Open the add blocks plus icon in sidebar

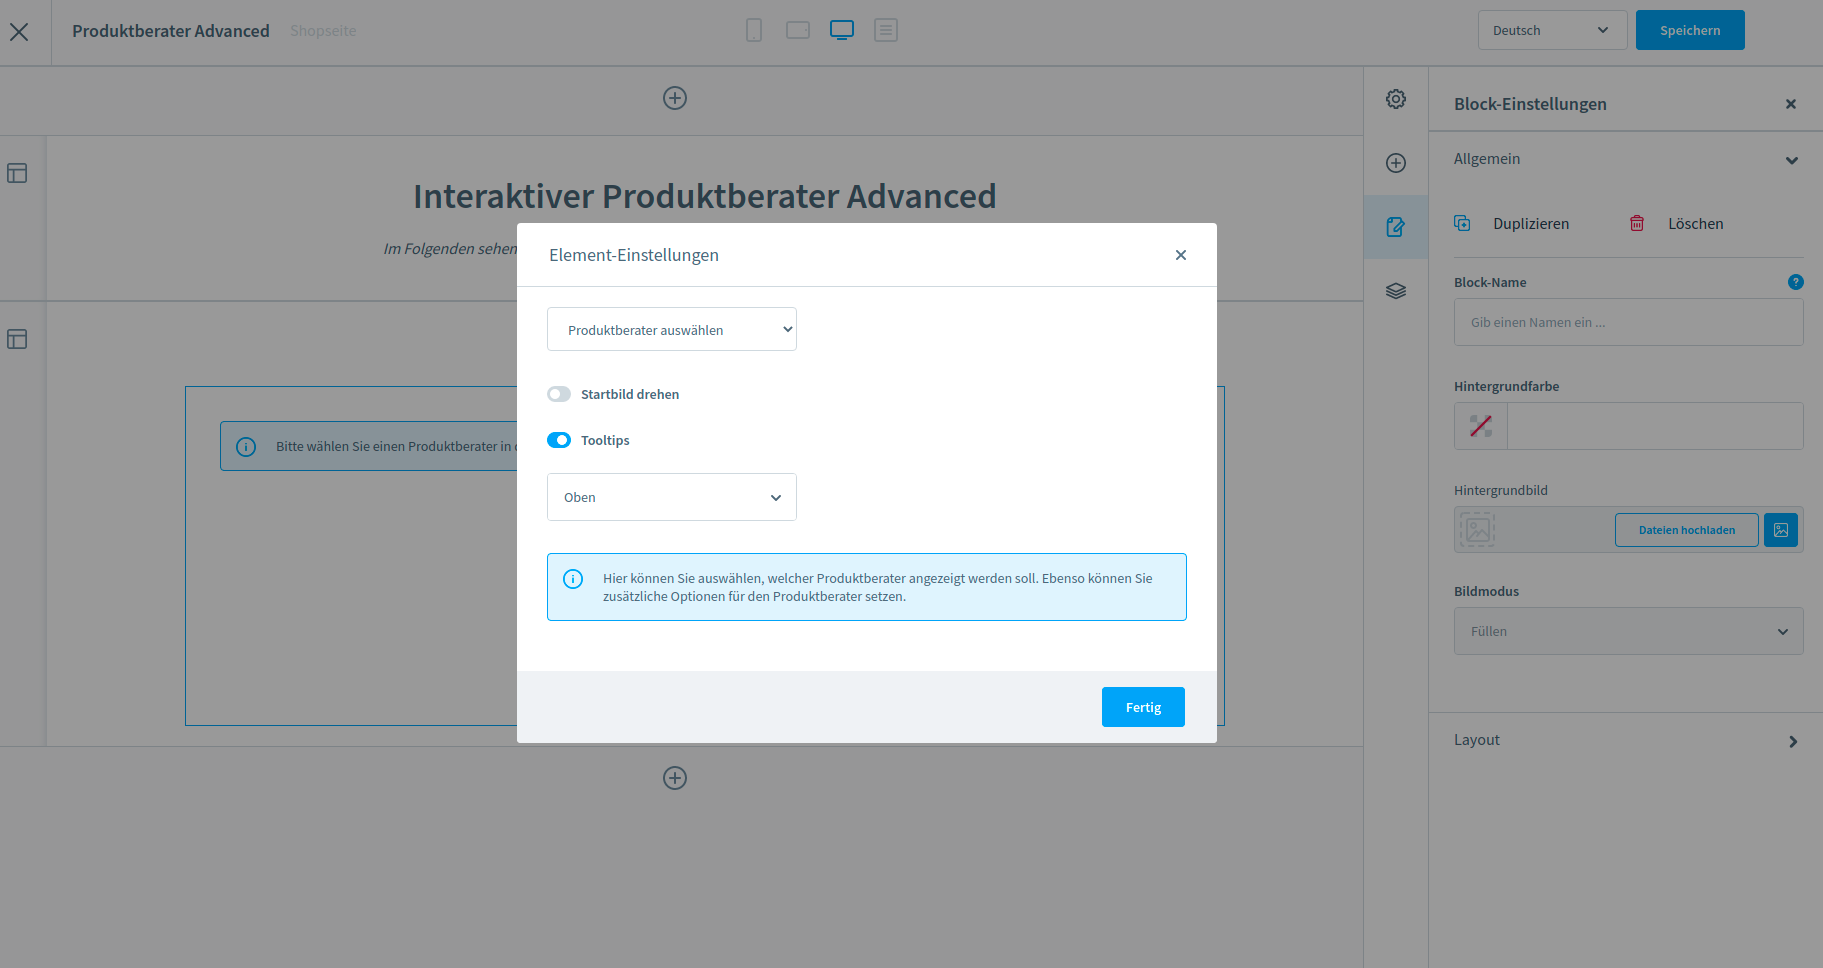coord(1396,163)
